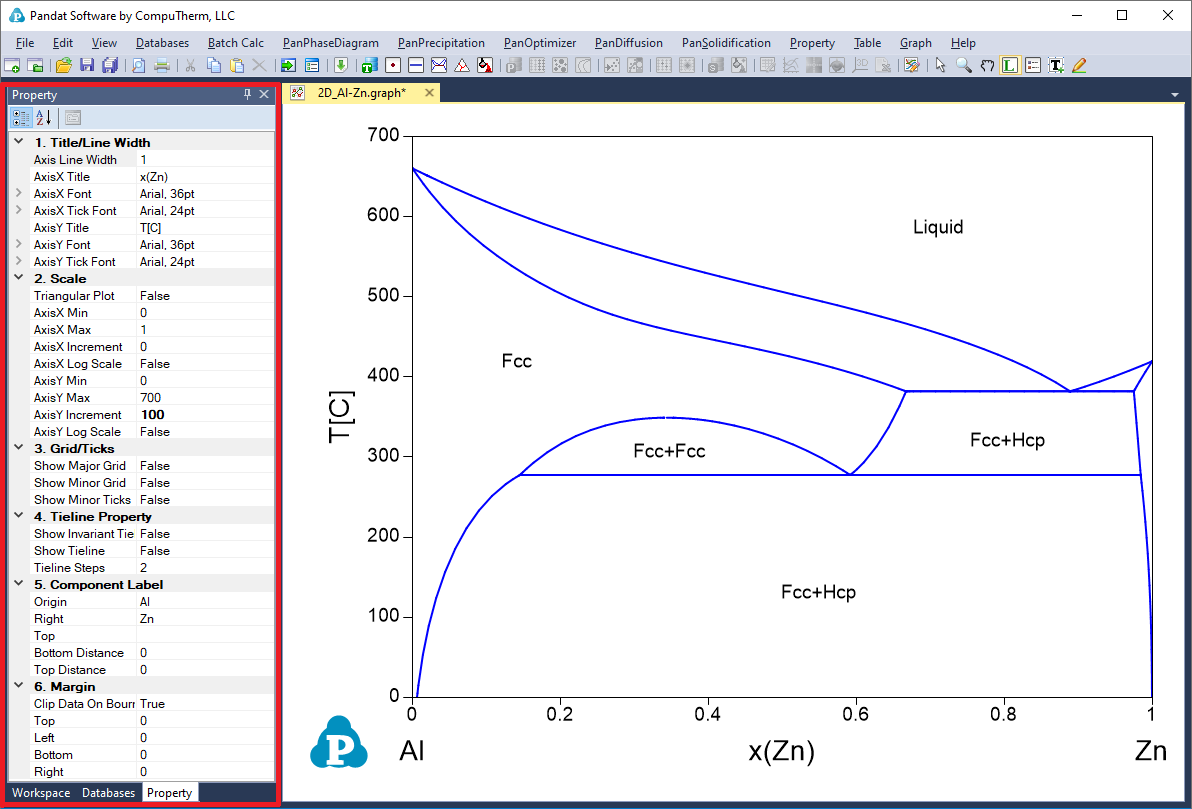1192x809 pixels.
Task: Pin the Property panel
Action: 248,94
